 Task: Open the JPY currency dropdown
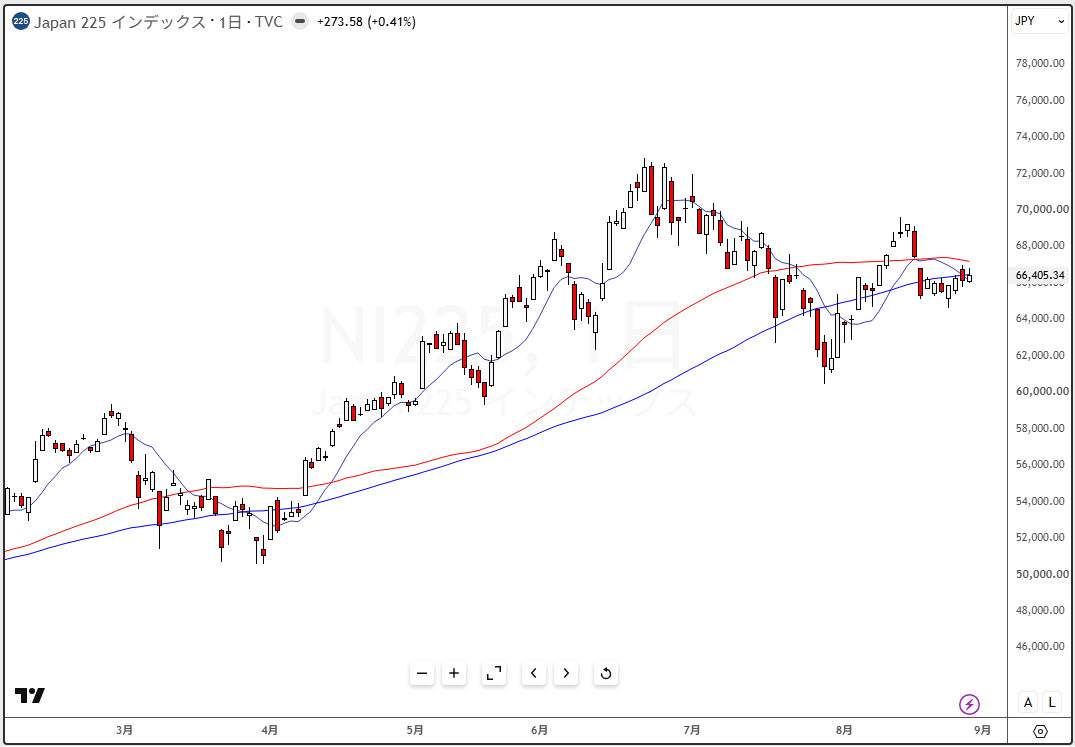point(1039,21)
